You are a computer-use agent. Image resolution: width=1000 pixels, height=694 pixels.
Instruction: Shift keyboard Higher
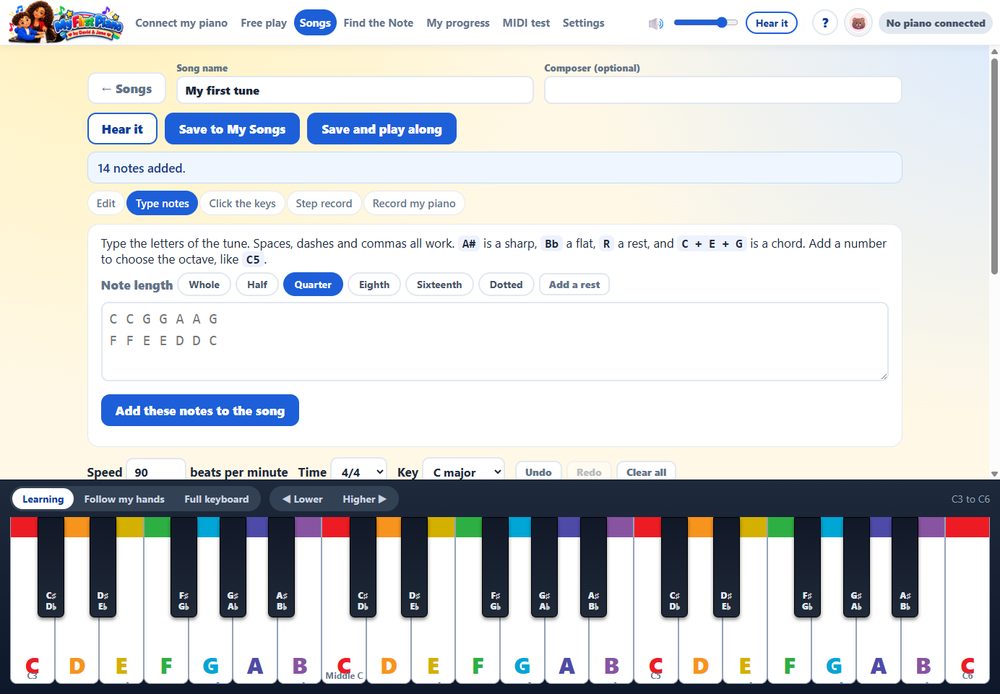pyautogui.click(x=364, y=499)
